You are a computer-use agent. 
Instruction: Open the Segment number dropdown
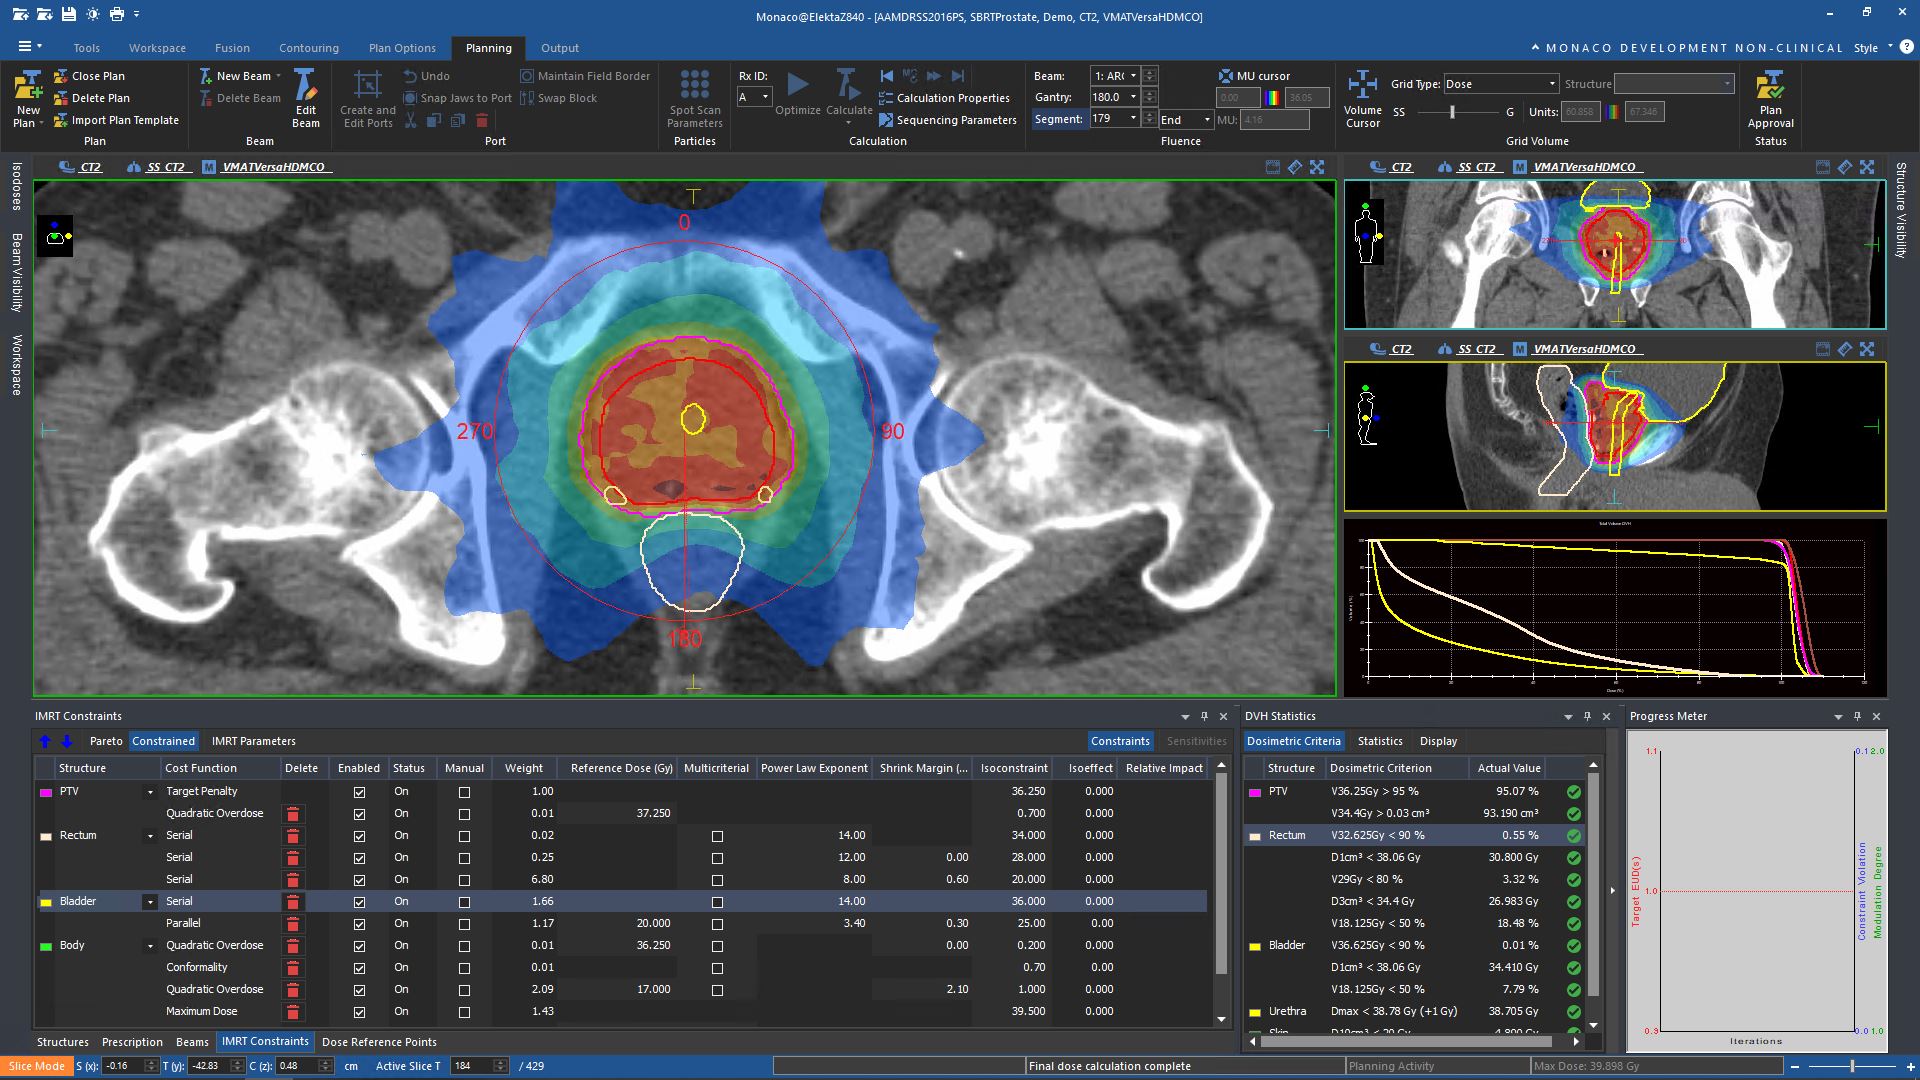1133,118
